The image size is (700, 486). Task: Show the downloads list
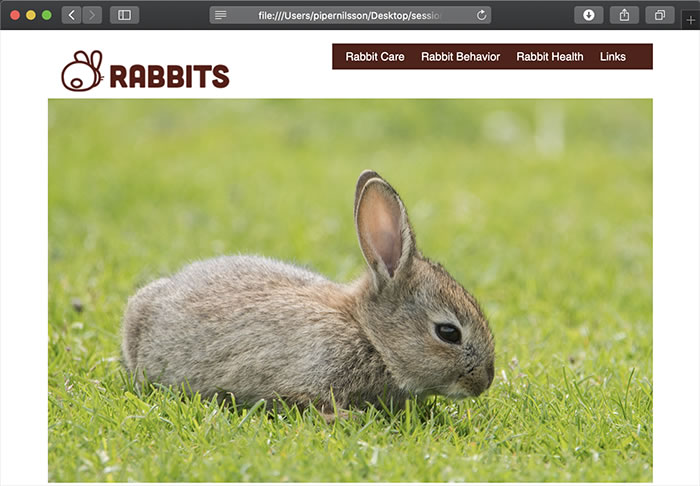click(x=589, y=15)
